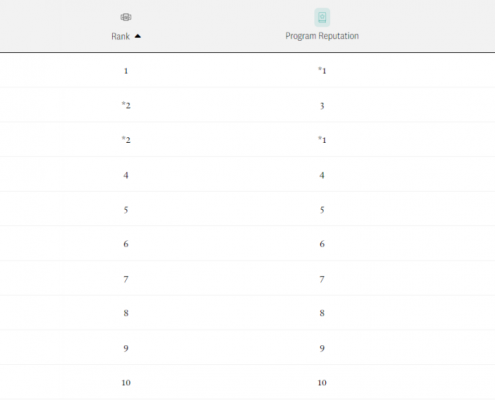The height and width of the screenshot is (400, 495).
Task: Select the Rank 1 cell
Action: point(126,71)
